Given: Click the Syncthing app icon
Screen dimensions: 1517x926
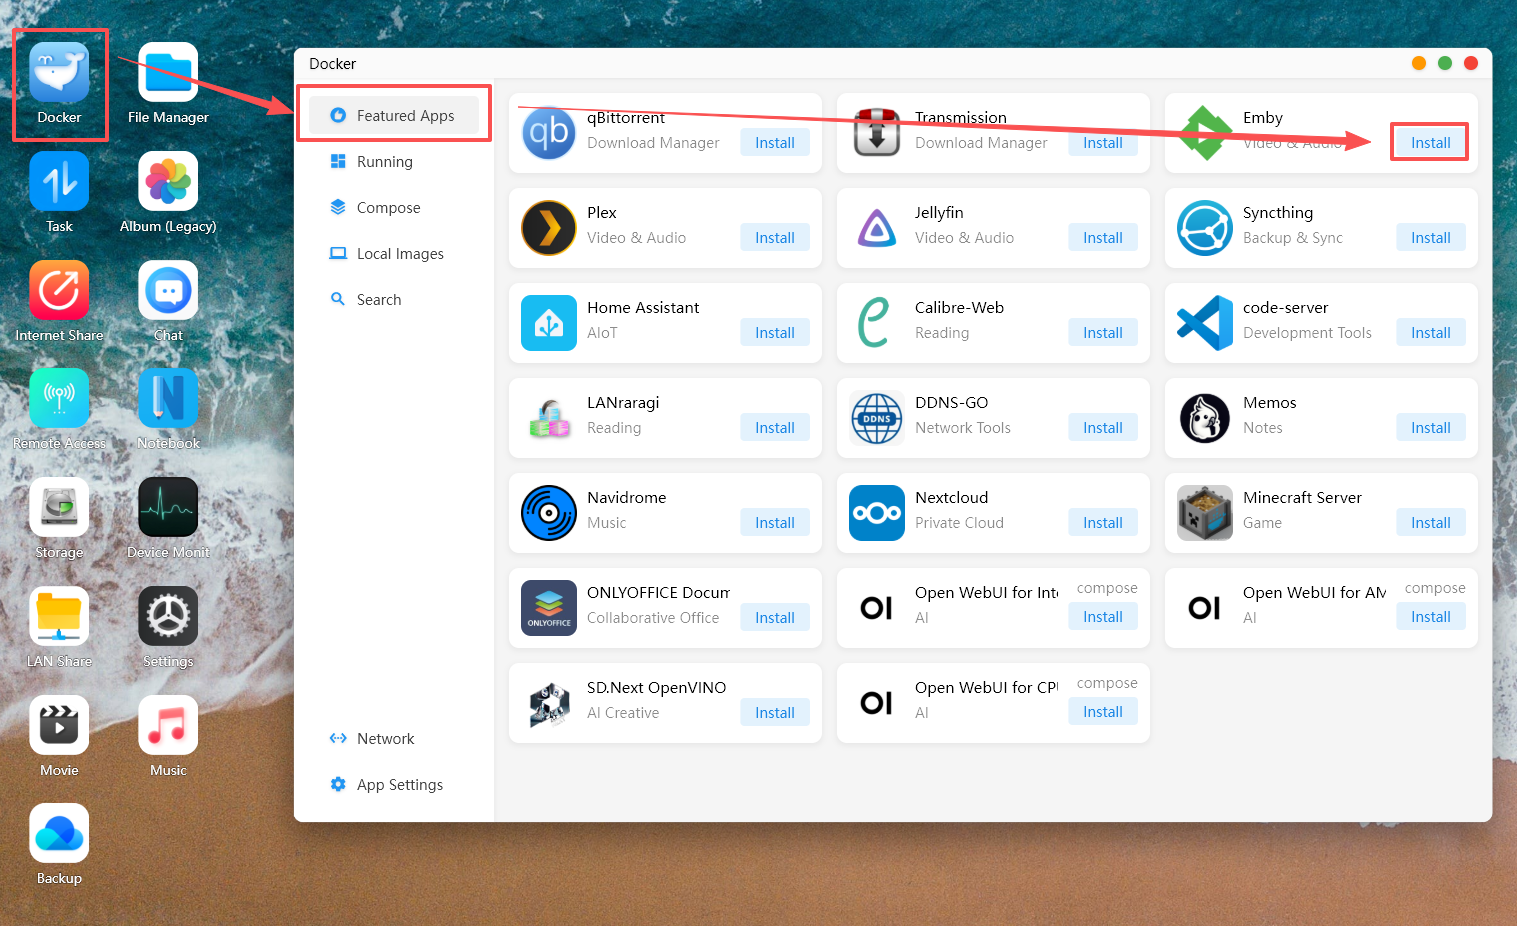Looking at the screenshot, I should pyautogui.click(x=1205, y=228).
